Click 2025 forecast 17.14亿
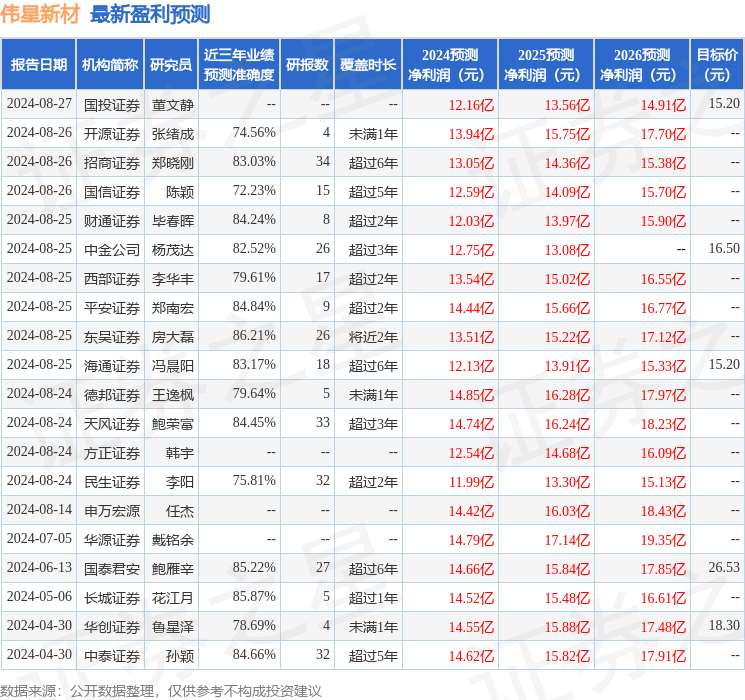 (x=567, y=540)
